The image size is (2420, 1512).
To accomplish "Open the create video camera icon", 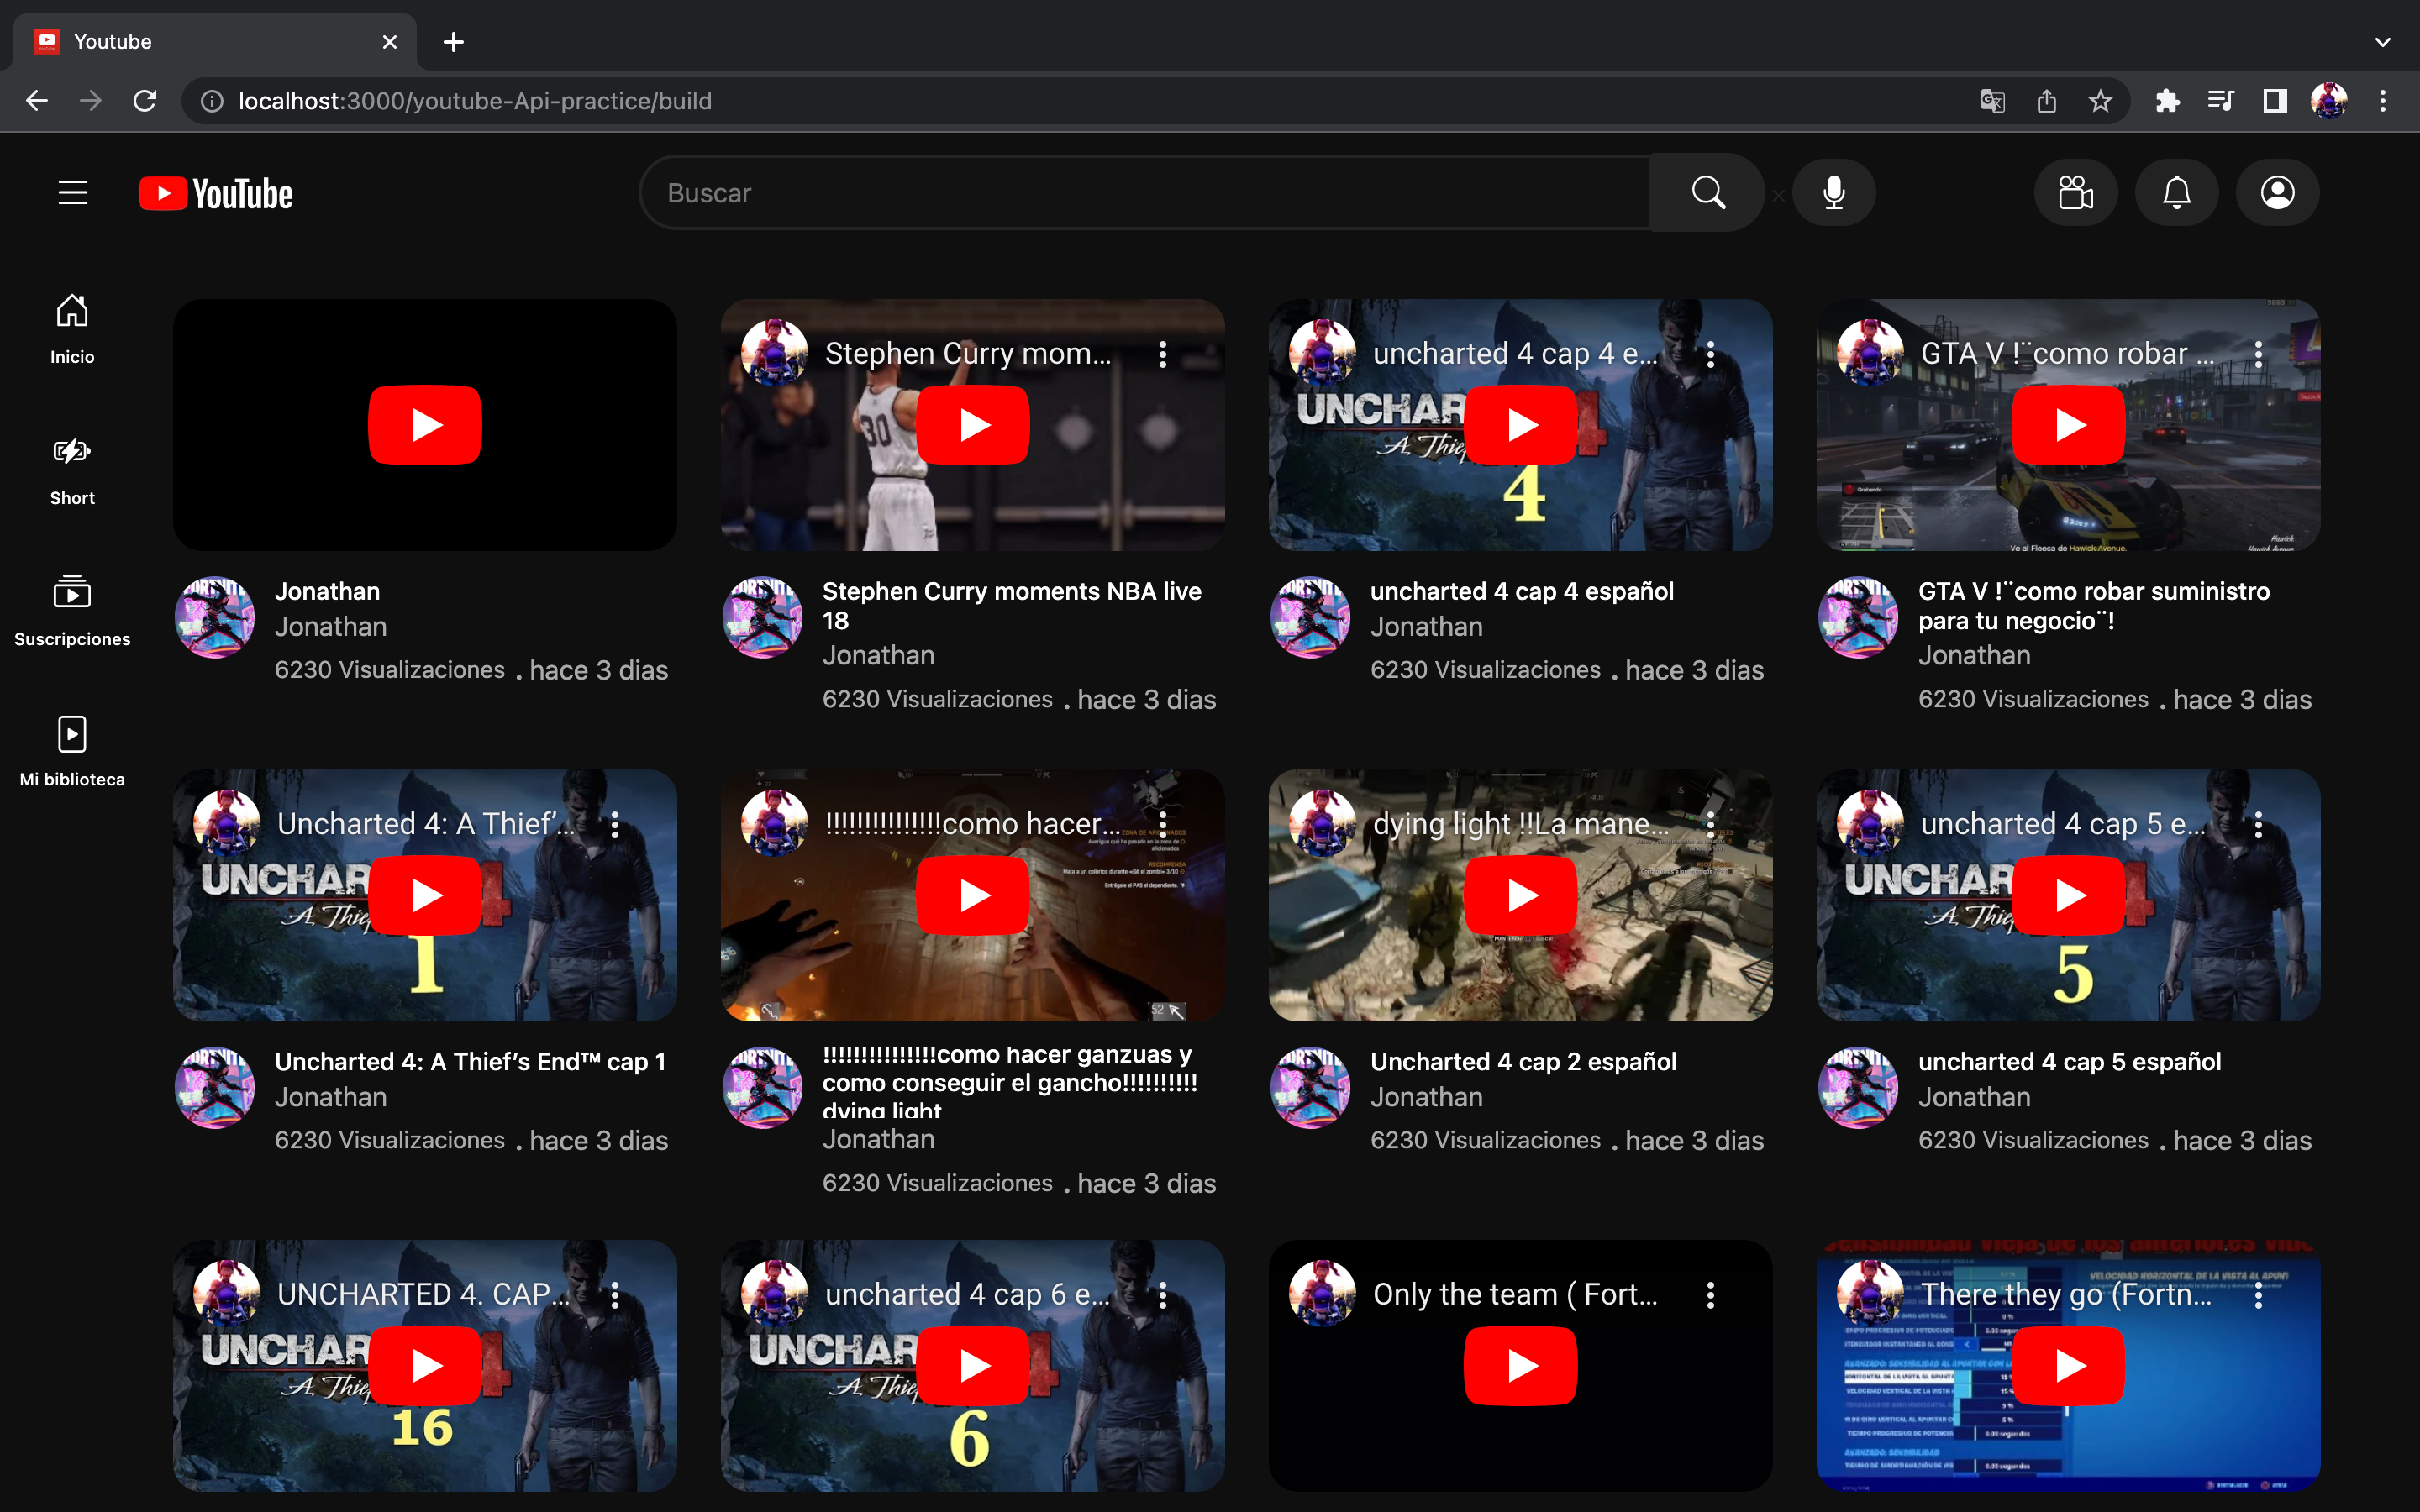I will (x=2075, y=193).
